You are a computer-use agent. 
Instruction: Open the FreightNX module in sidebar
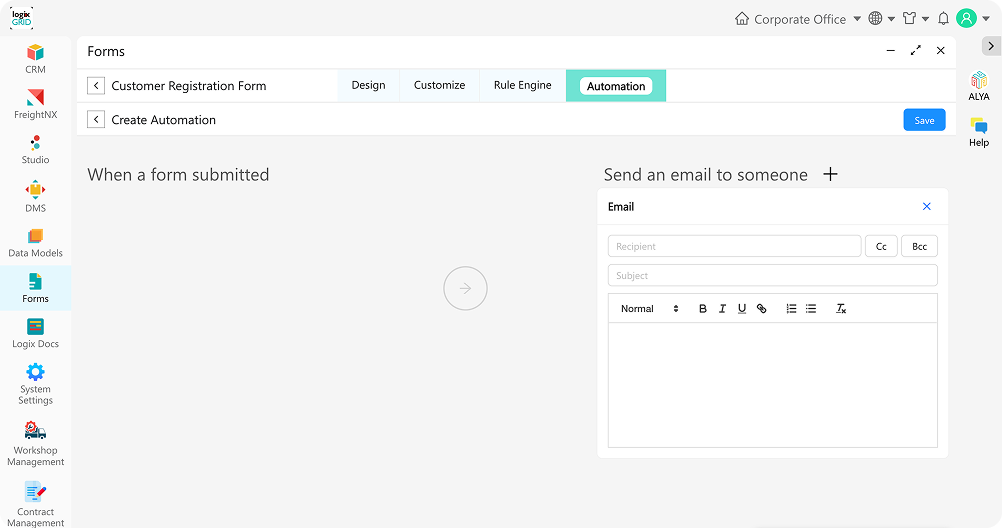click(35, 103)
